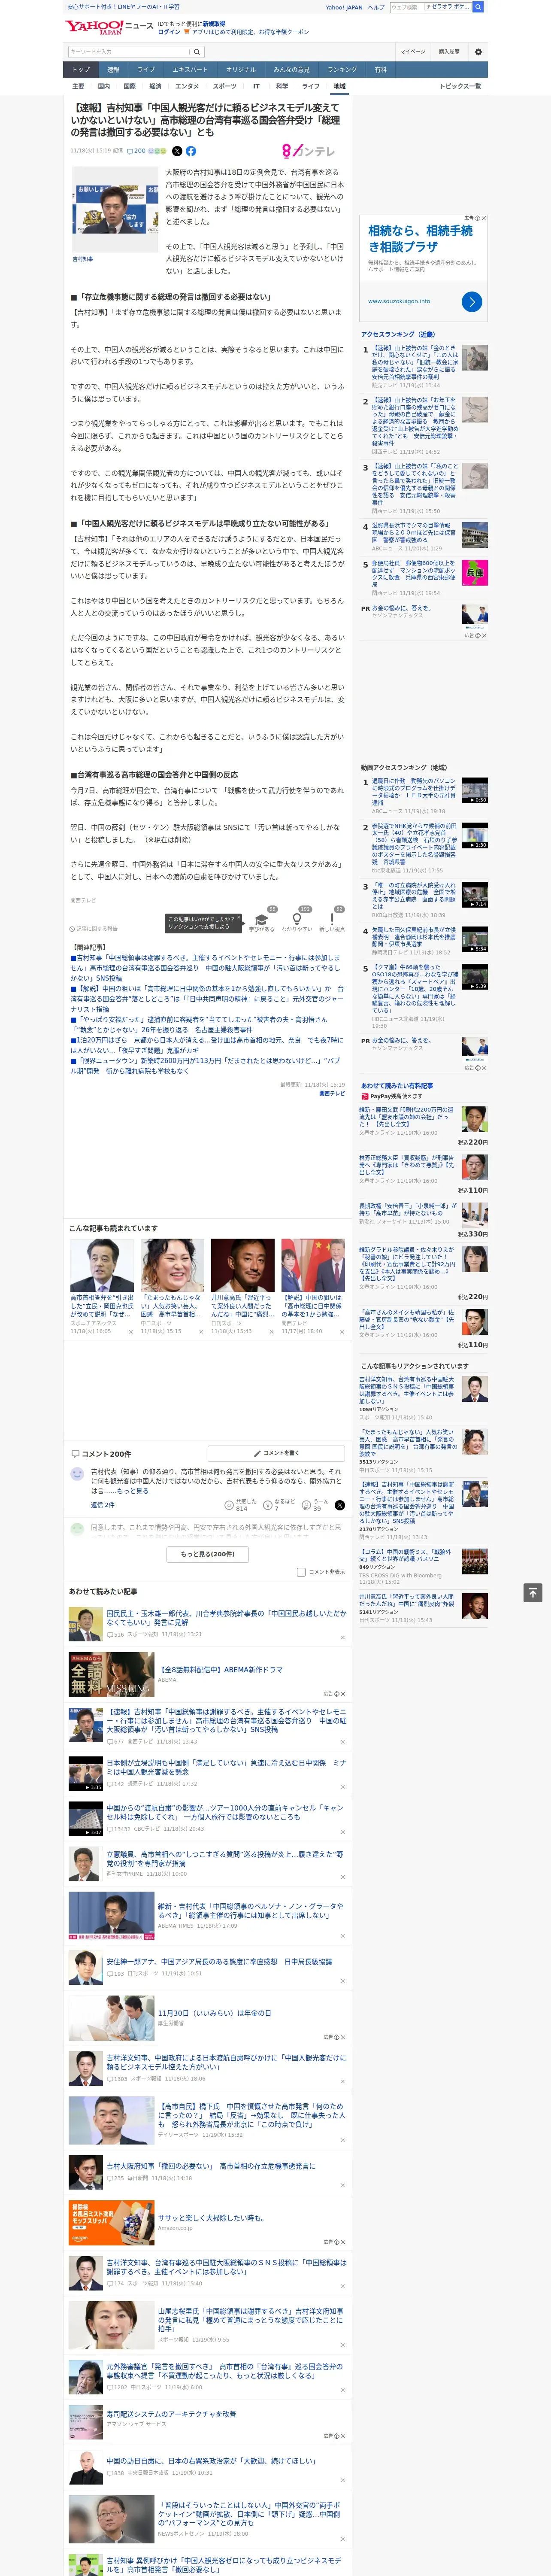
Task: Share the article on Facebook
Action: click(191, 151)
